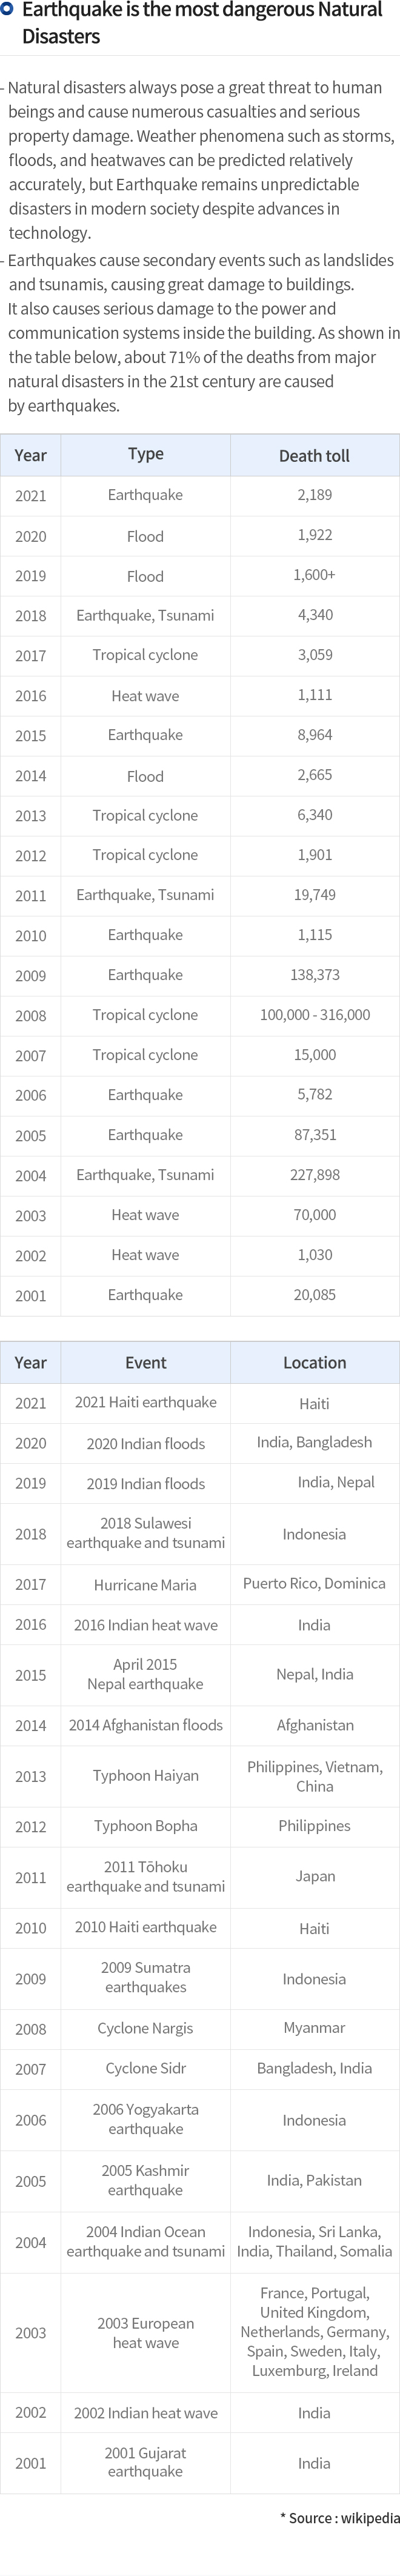Click the death toll value 138,373
The height and width of the screenshot is (2576, 400).
(x=314, y=975)
